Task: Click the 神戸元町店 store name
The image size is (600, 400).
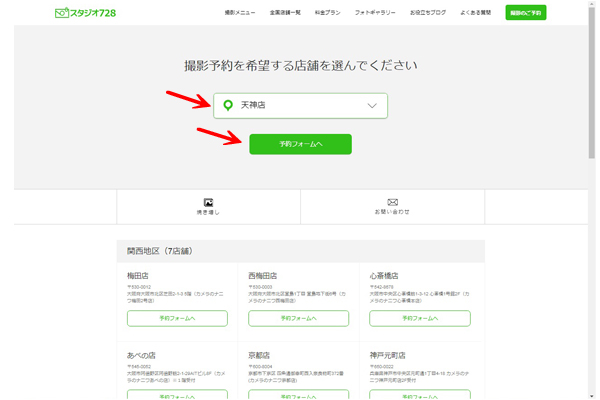Action: (388, 355)
